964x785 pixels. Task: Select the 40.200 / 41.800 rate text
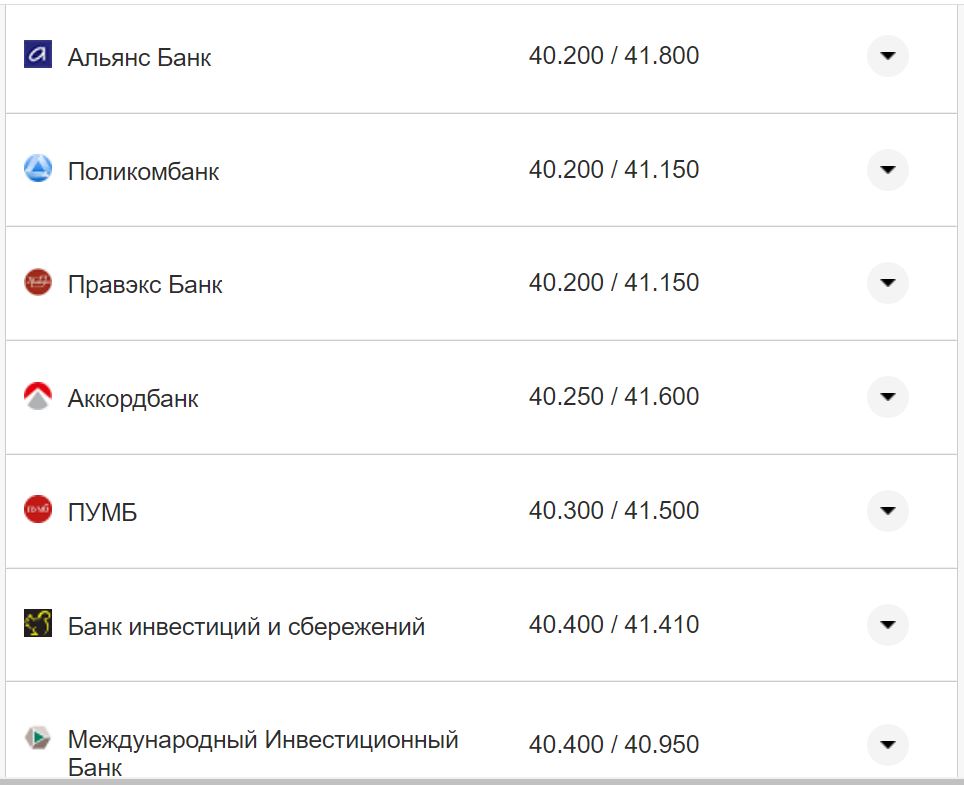615,57
